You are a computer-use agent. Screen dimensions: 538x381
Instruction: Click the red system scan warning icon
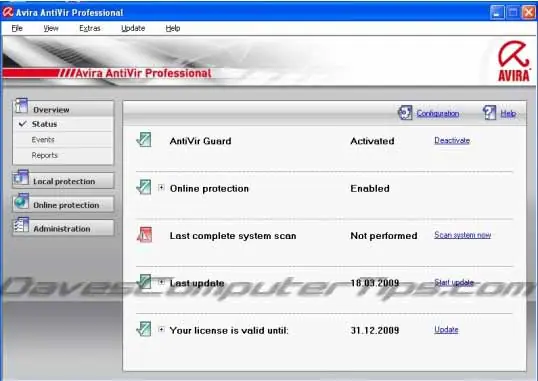click(x=144, y=235)
